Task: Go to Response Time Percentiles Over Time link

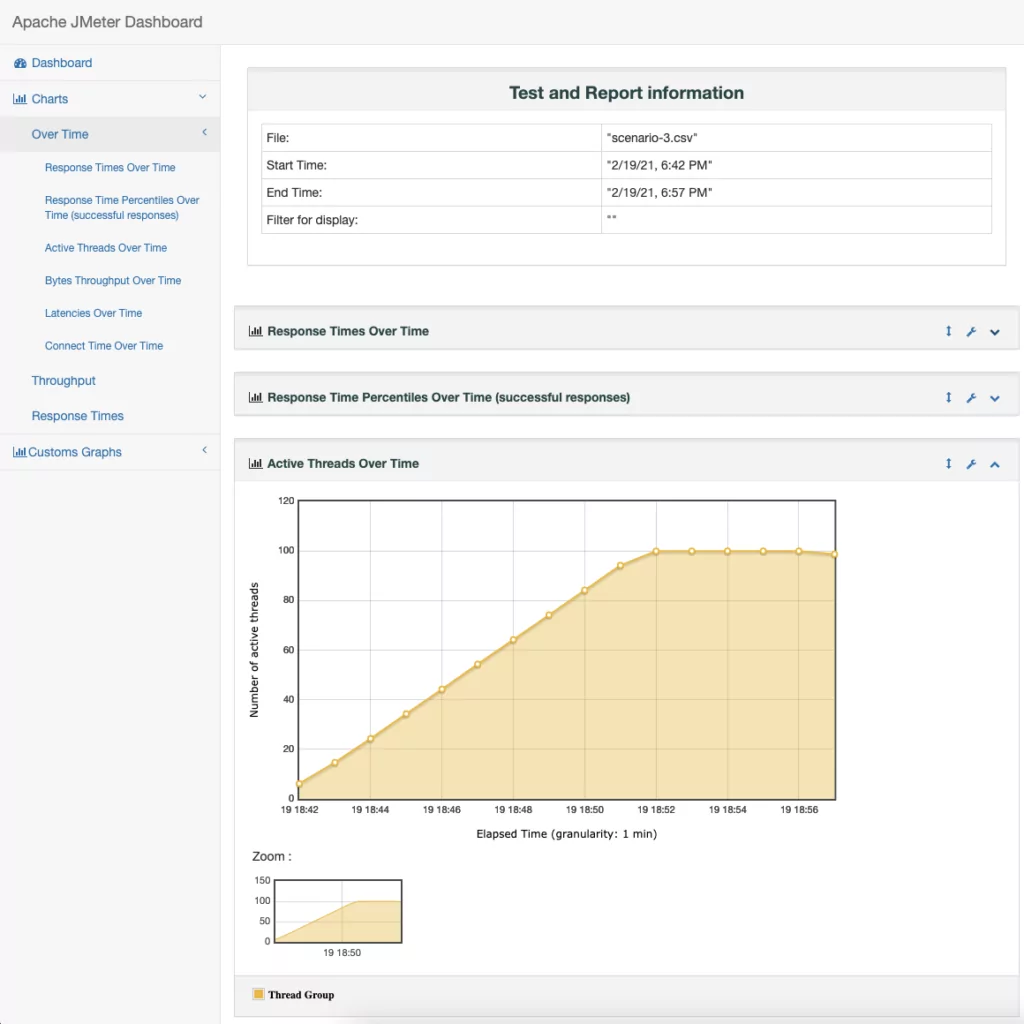Action: [122, 208]
